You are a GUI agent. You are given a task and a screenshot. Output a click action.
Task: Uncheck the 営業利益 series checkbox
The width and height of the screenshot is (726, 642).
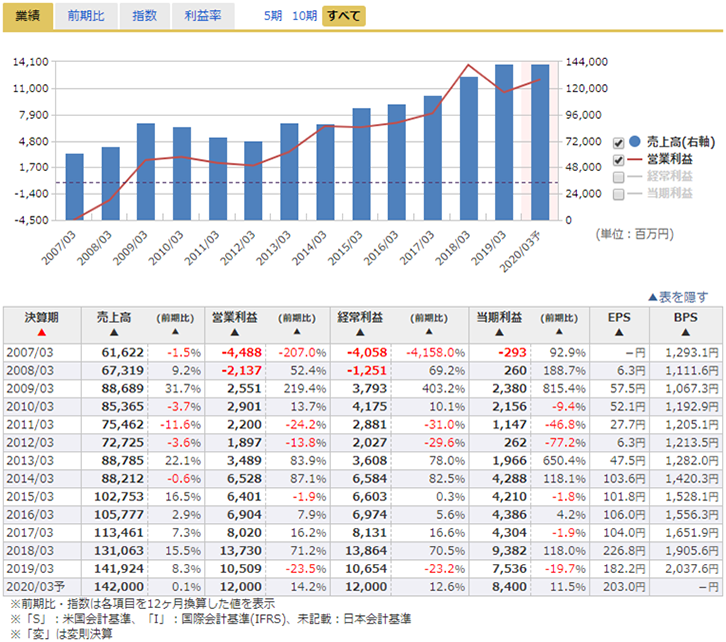click(618, 160)
